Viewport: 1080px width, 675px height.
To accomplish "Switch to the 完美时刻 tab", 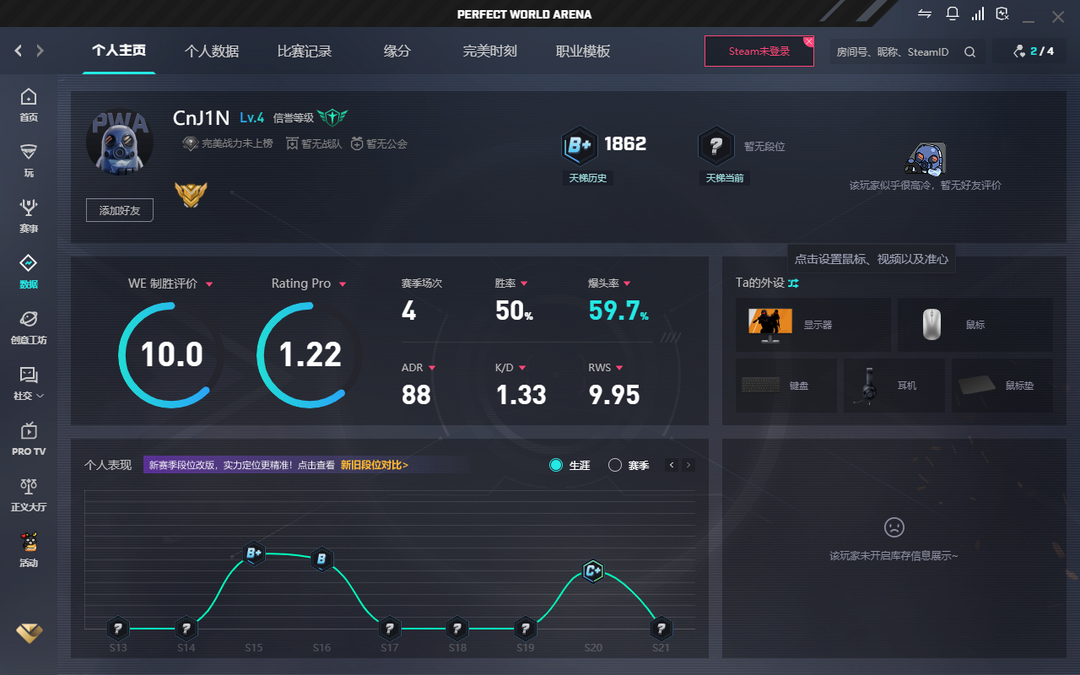I will point(489,51).
